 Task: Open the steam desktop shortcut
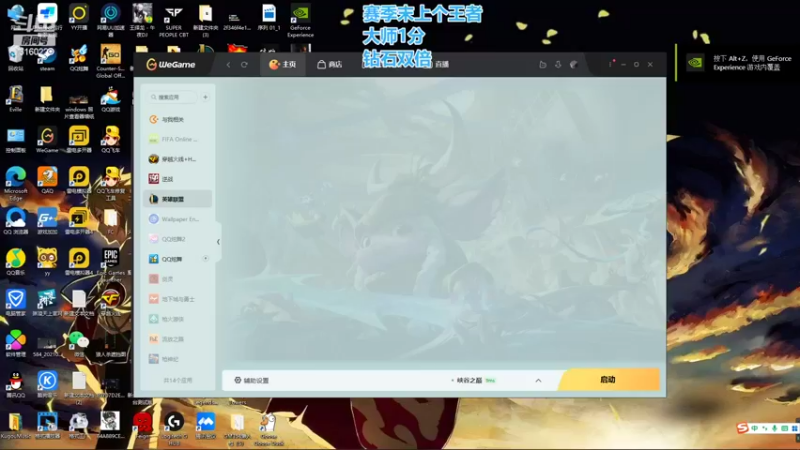point(47,58)
